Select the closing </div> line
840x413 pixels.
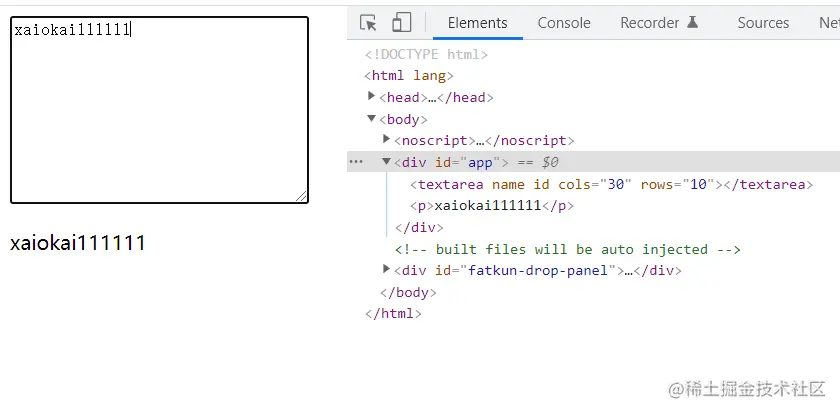pyautogui.click(x=419, y=227)
